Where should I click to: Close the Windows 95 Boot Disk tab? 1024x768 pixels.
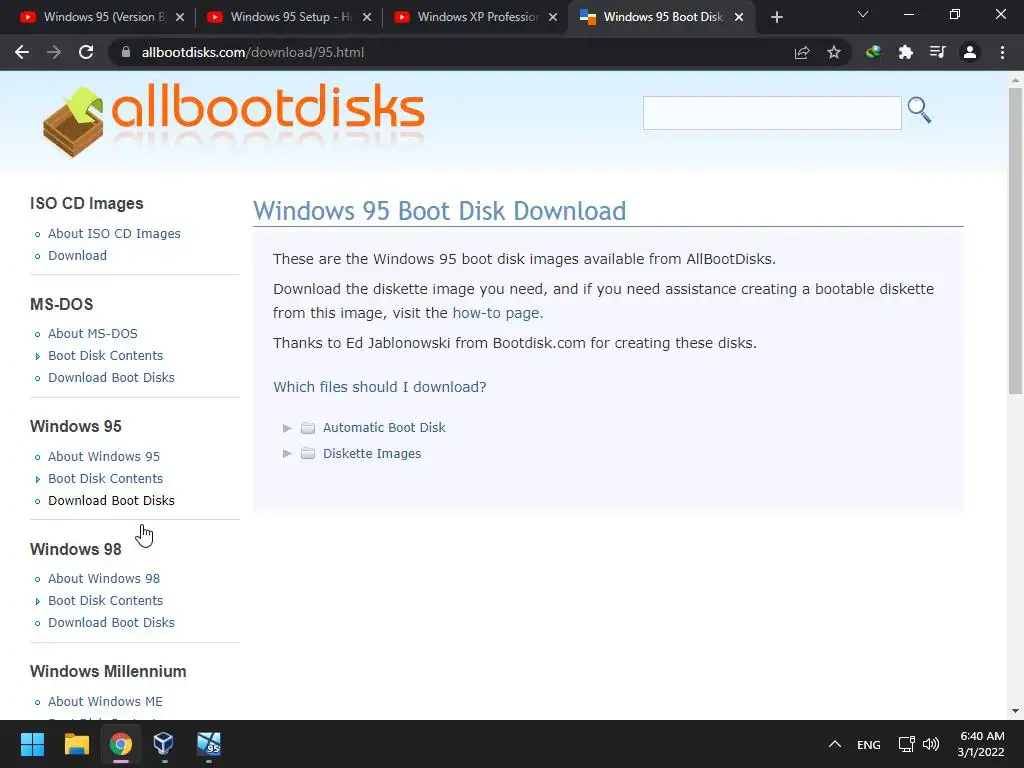[739, 17]
